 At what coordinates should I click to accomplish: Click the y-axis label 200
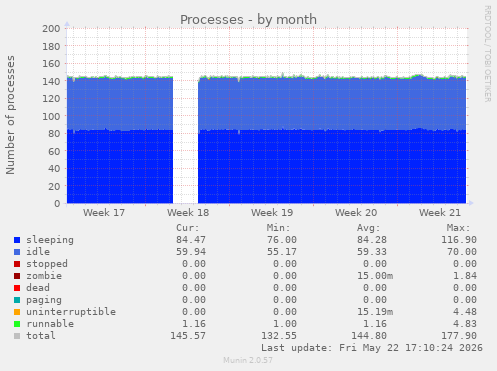(51, 29)
